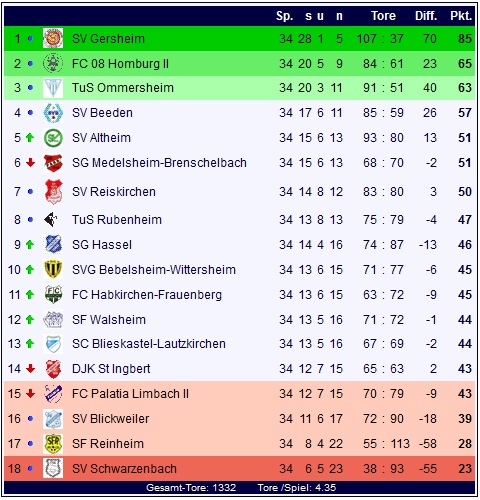The height and width of the screenshot is (500, 480).
Task: Click the SG Hassel blue shield logo
Action: pyautogui.click(x=53, y=244)
